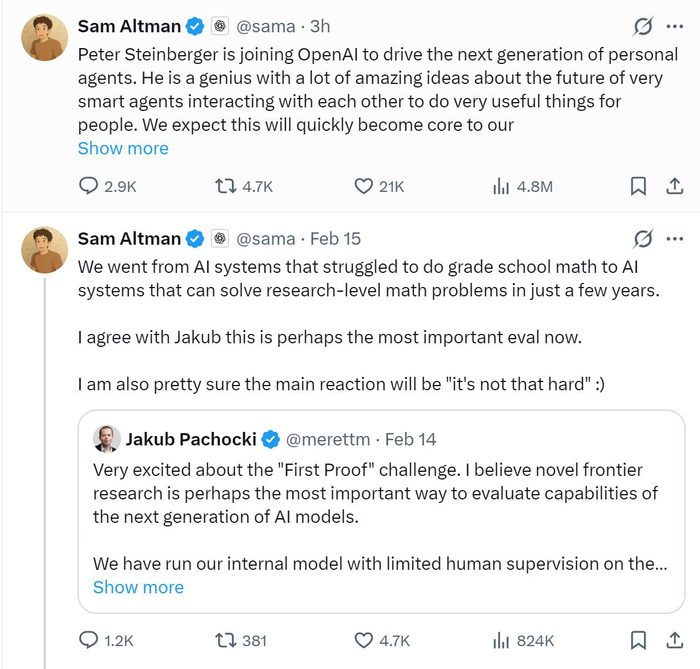Expand the first post with Show more
This screenshot has height=669, width=700.
pos(123,148)
